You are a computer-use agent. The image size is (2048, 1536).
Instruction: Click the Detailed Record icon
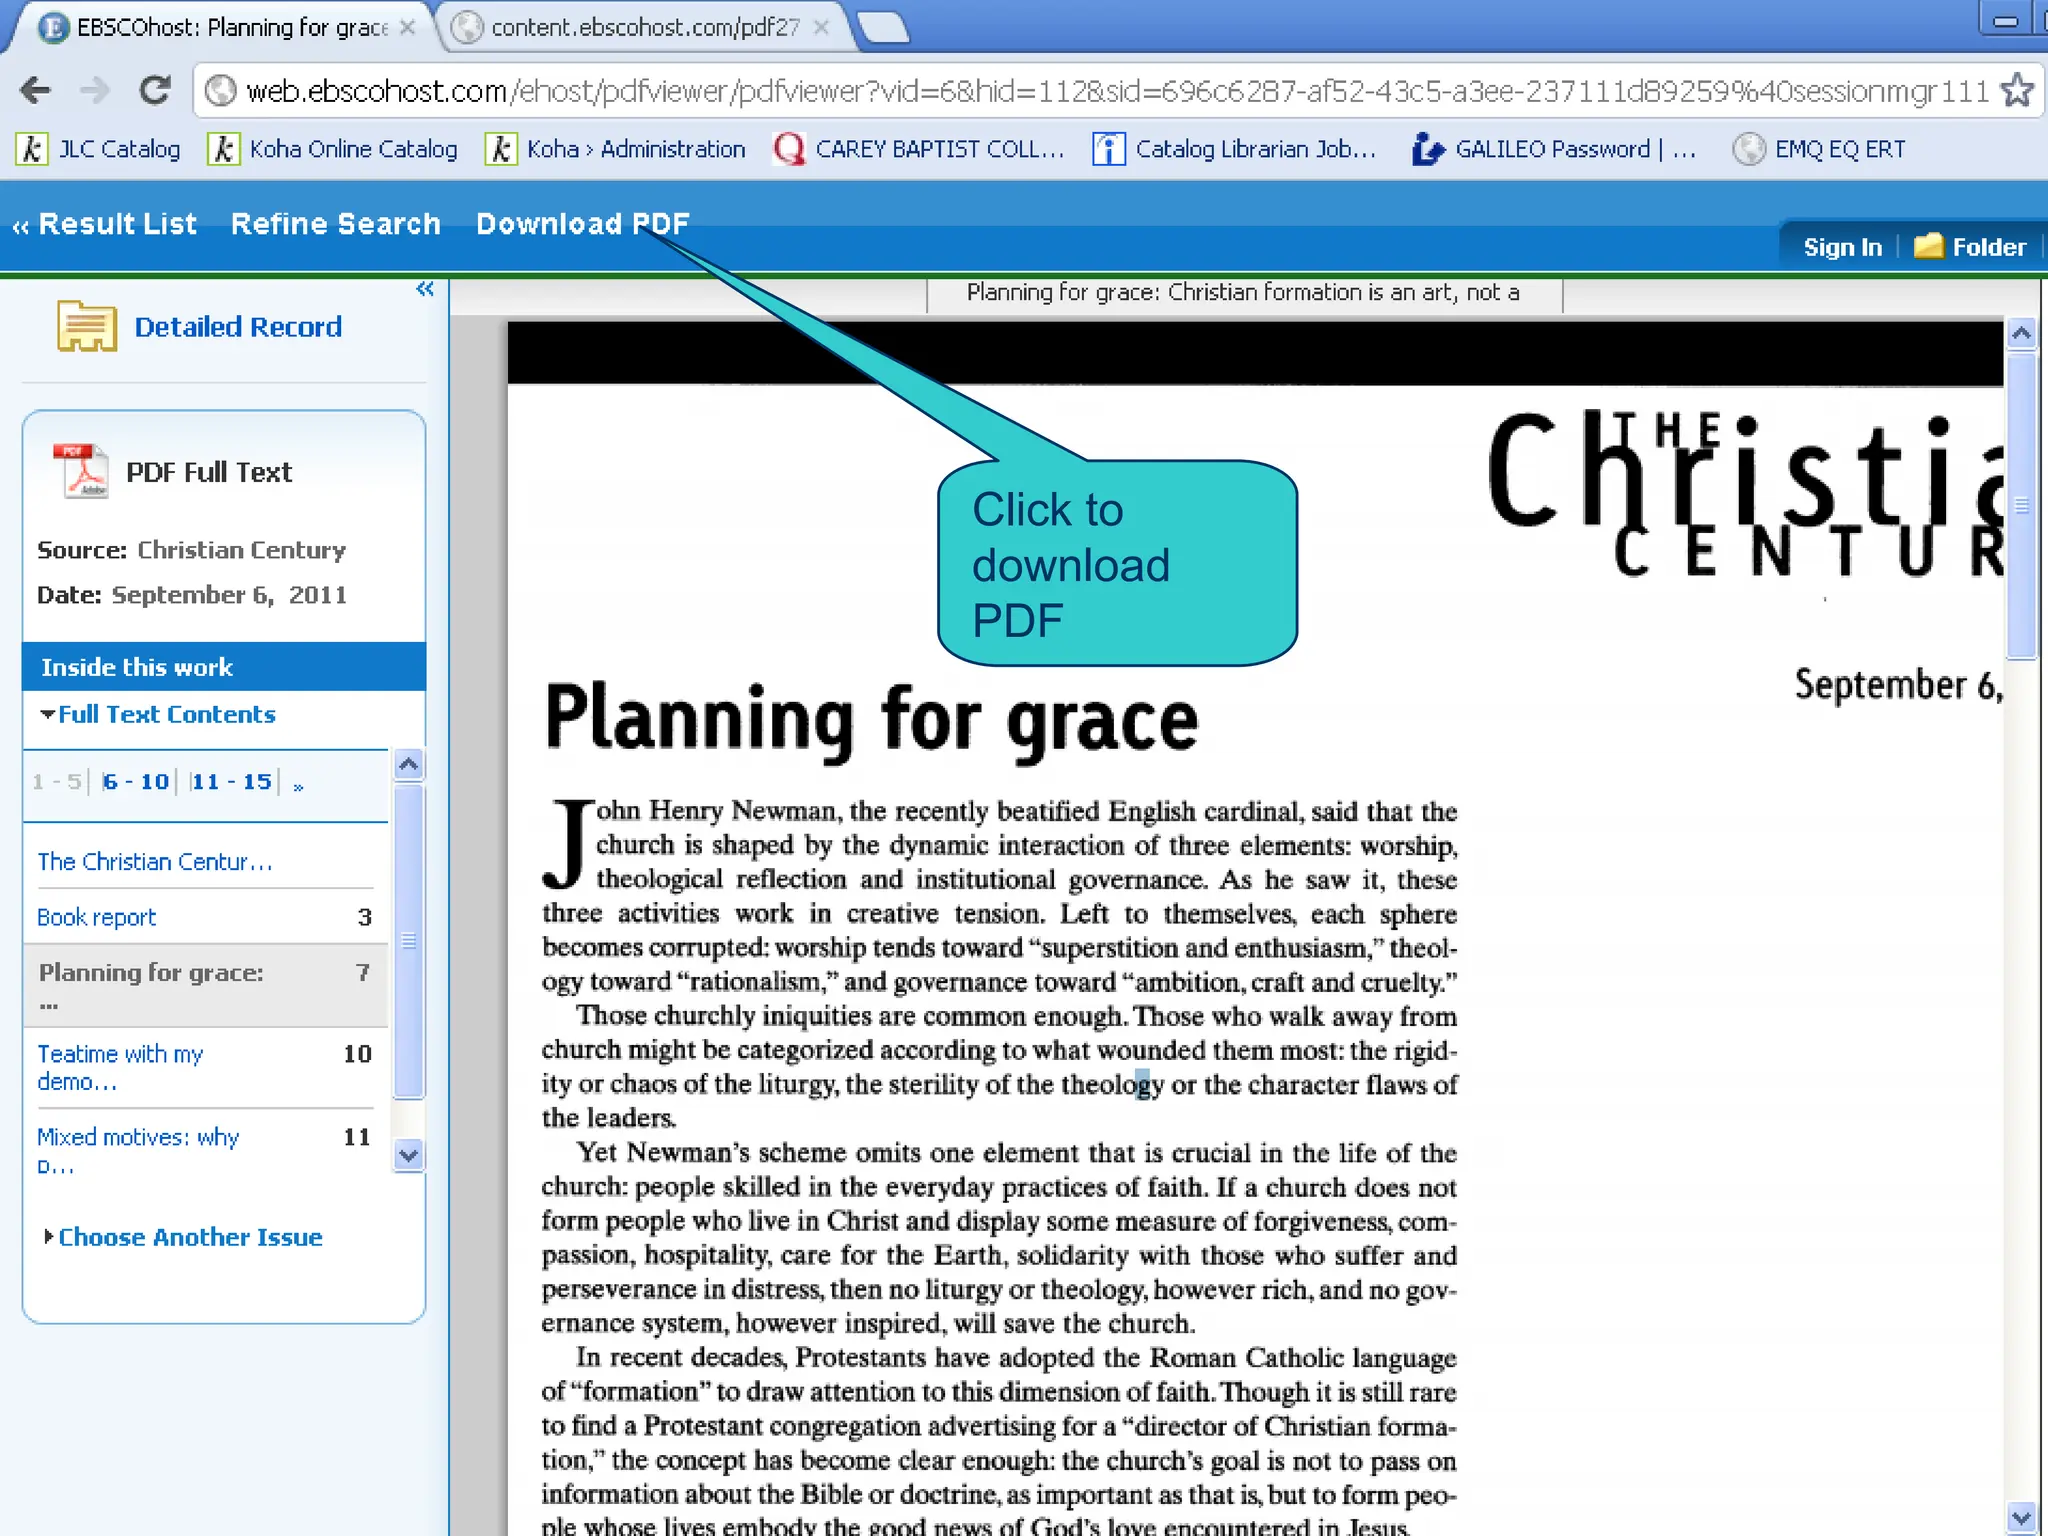(87, 326)
